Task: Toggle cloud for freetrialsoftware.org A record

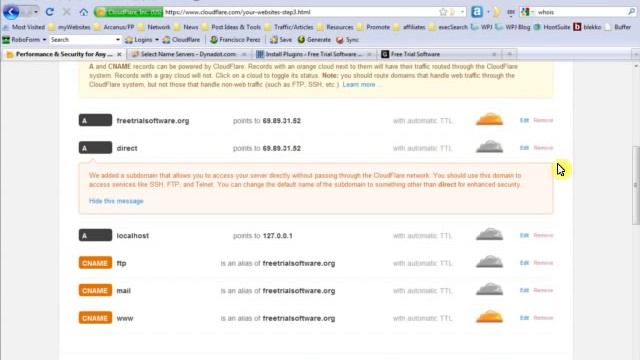Action: pos(489,120)
